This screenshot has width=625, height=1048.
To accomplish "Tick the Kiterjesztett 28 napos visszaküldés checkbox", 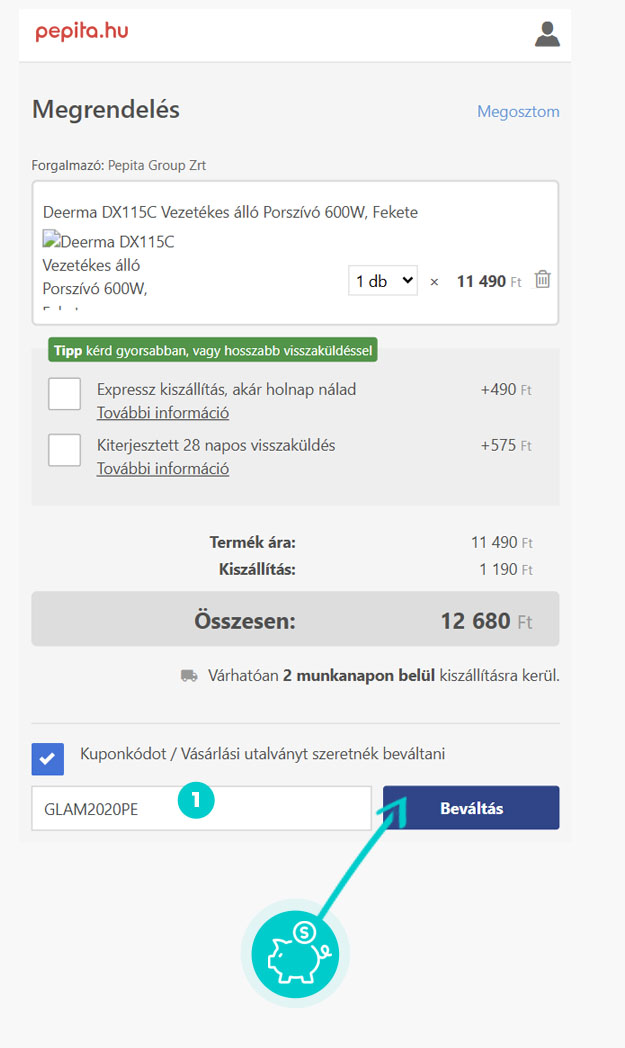I will [x=64, y=450].
